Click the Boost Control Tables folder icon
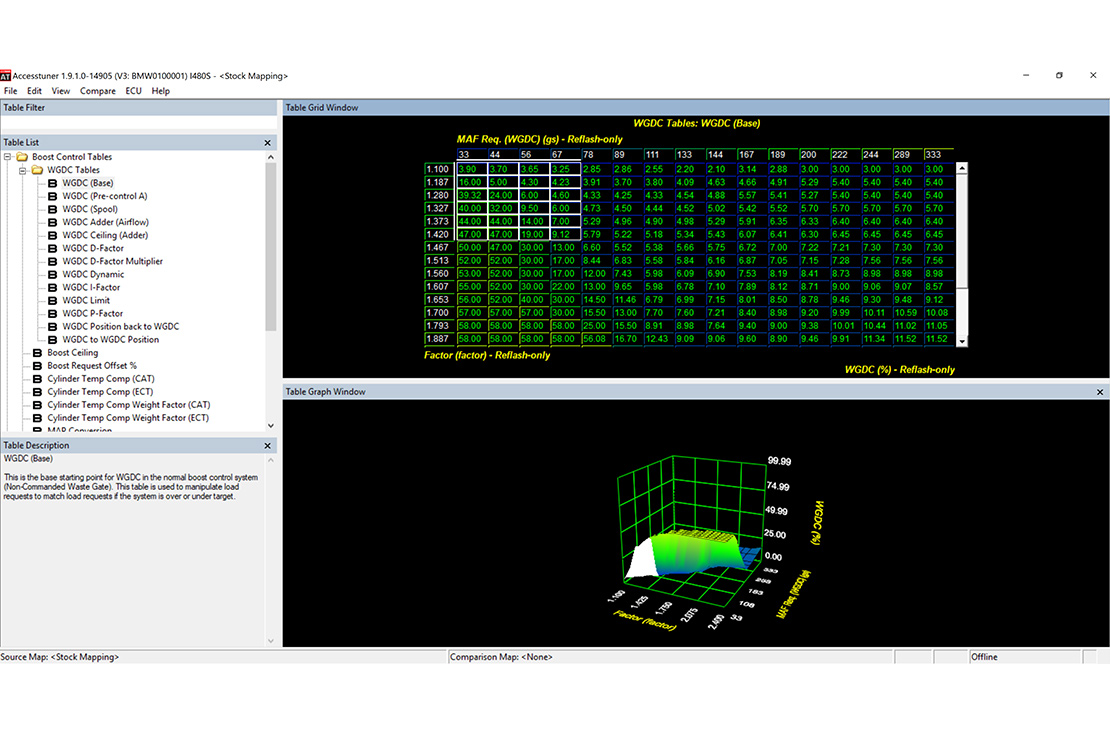 (x=22, y=157)
